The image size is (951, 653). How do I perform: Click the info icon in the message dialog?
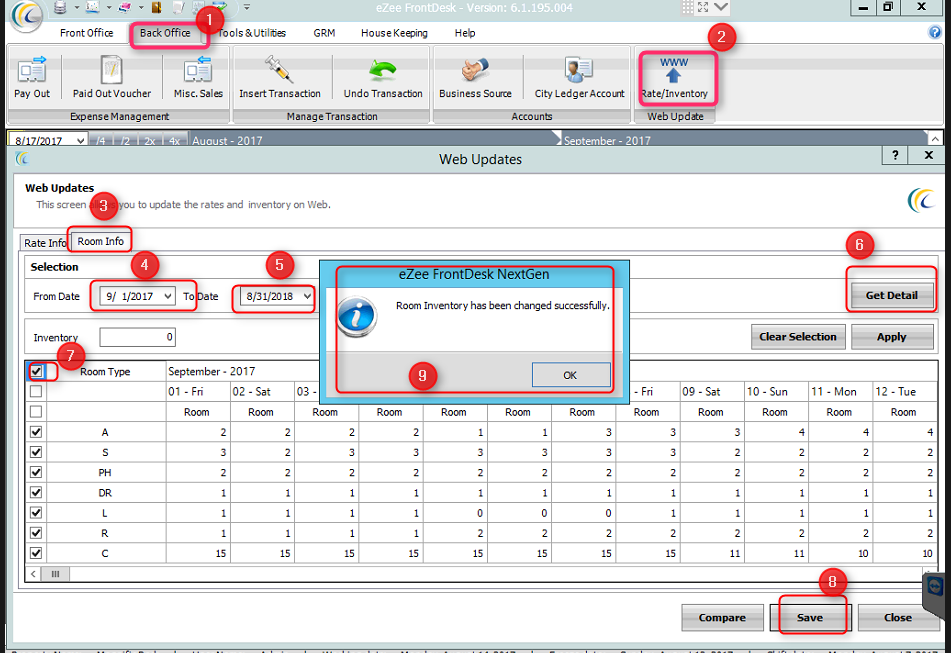(357, 316)
